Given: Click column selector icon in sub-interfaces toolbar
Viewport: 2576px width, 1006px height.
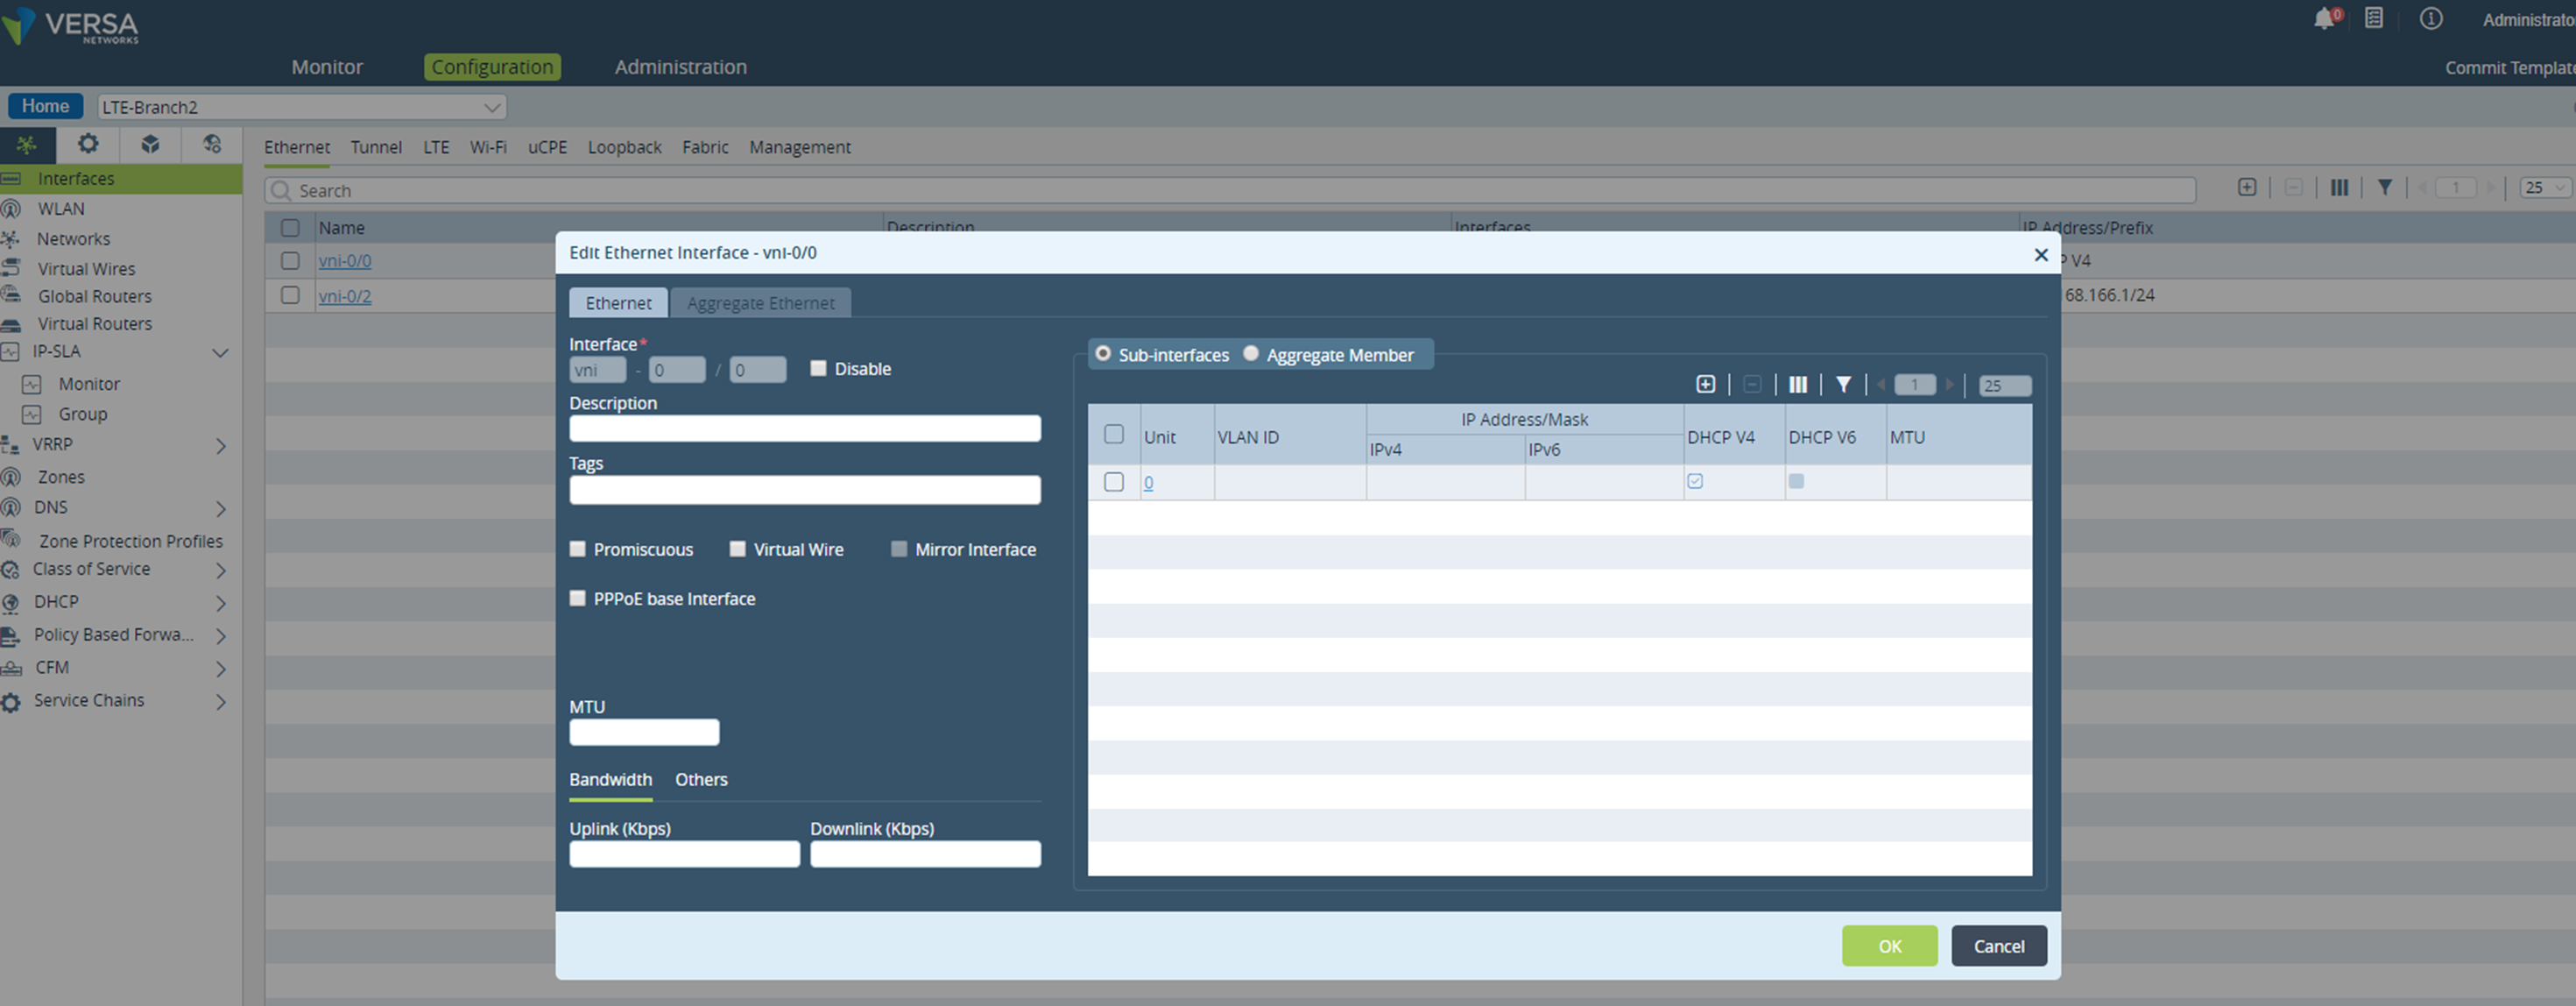Looking at the screenshot, I should [1797, 385].
